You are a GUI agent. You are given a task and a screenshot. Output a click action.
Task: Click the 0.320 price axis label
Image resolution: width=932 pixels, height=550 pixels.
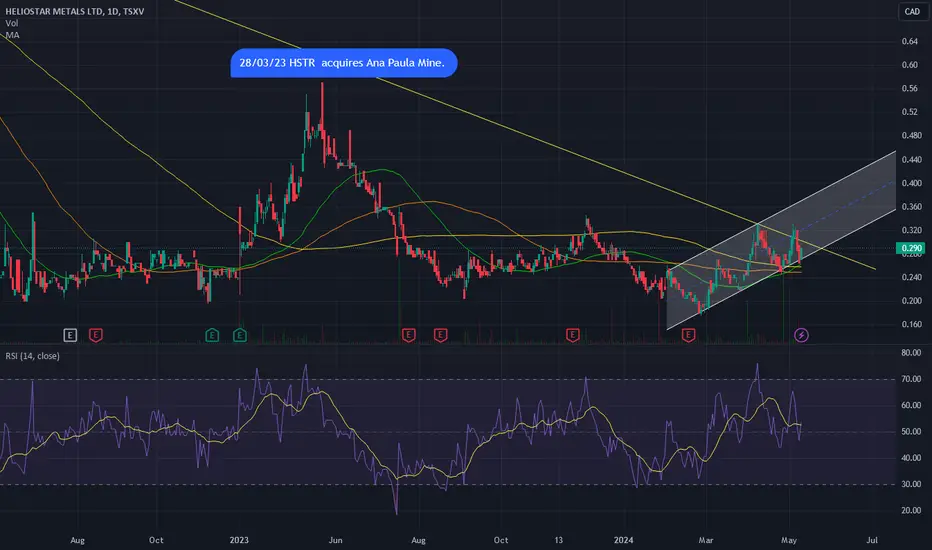tap(912, 230)
